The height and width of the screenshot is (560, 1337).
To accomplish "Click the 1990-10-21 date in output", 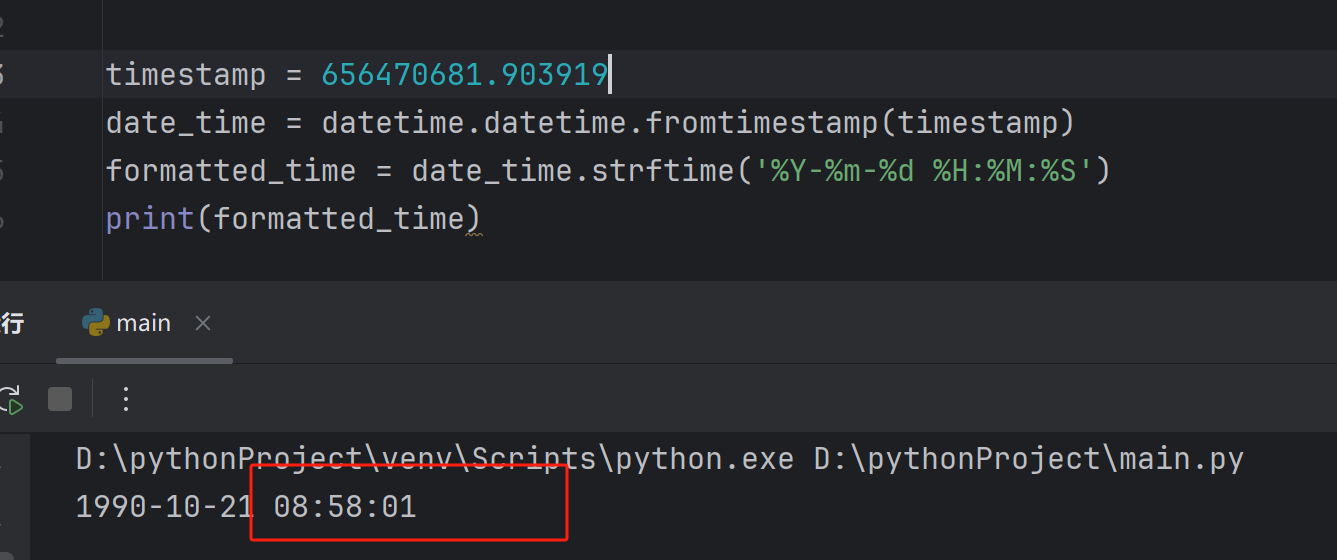I will point(165,507).
